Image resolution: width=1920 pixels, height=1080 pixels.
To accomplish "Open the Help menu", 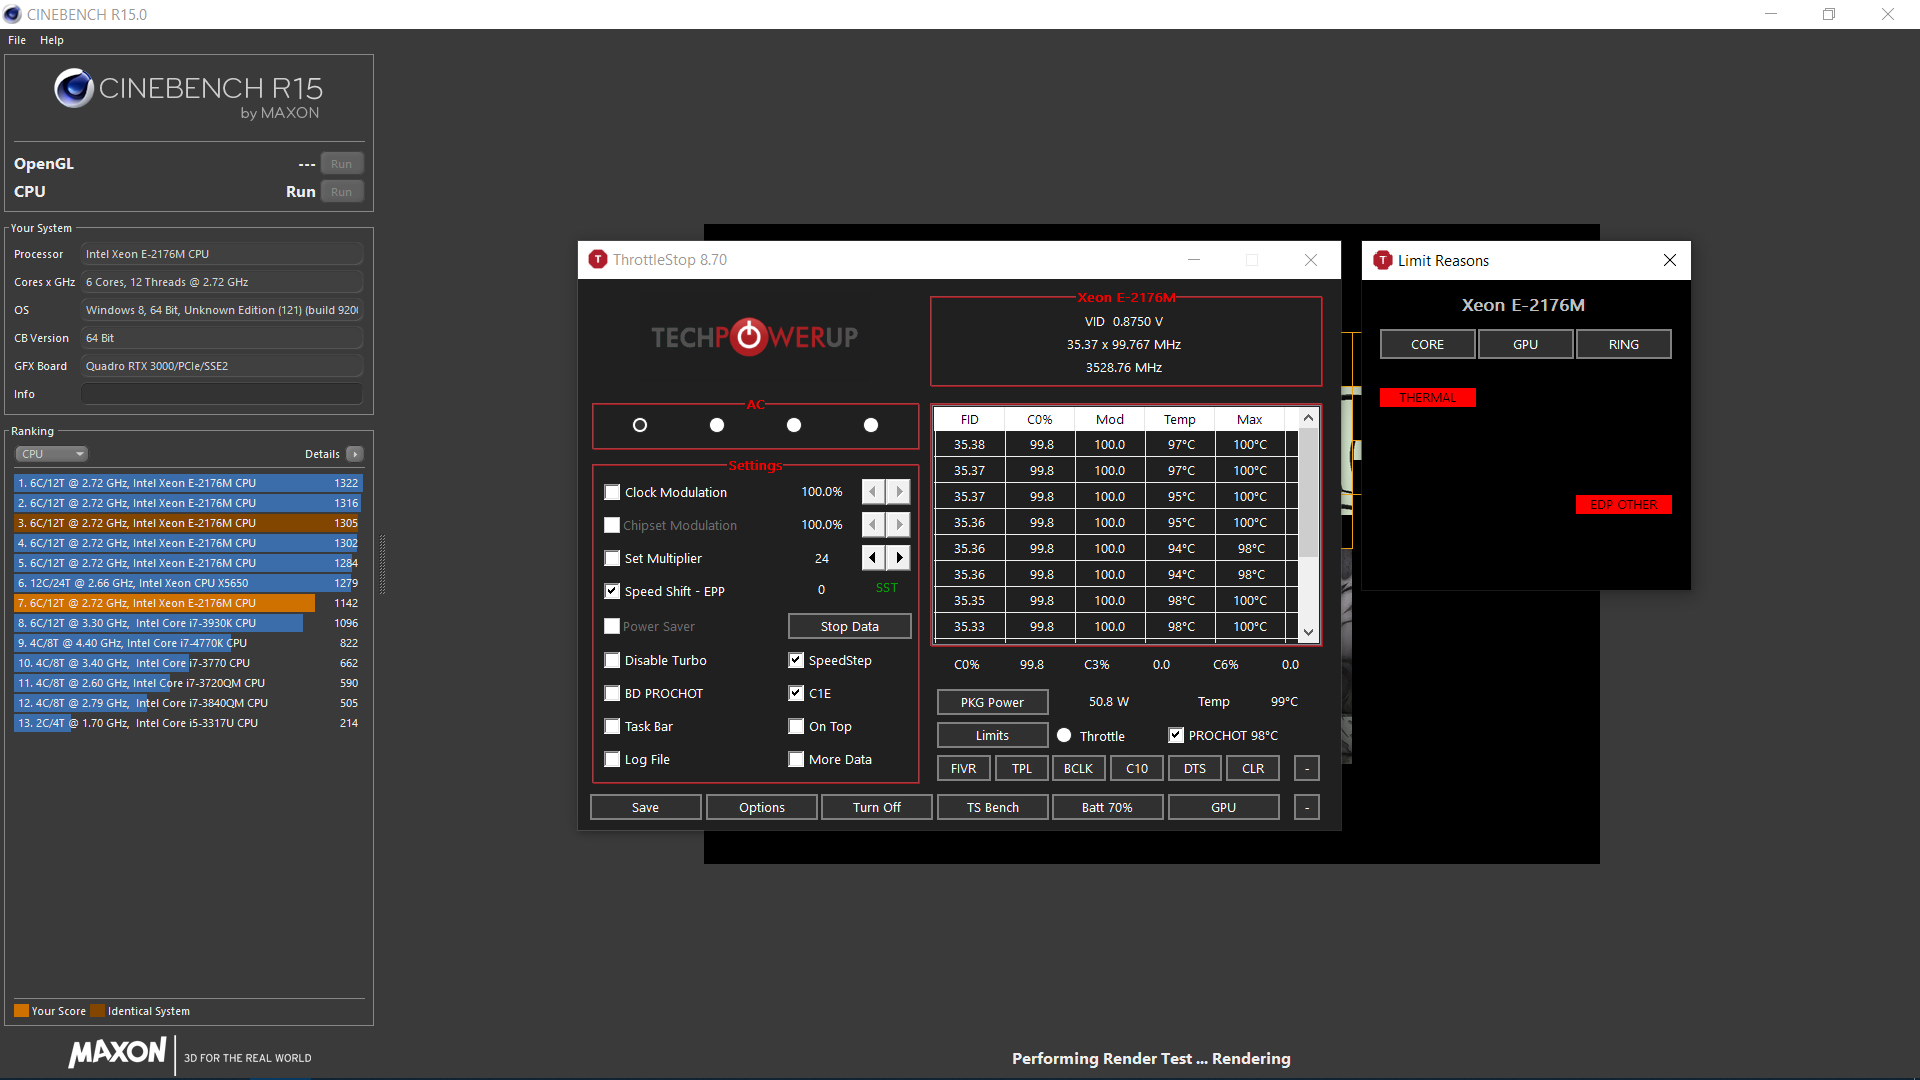I will pyautogui.click(x=52, y=40).
